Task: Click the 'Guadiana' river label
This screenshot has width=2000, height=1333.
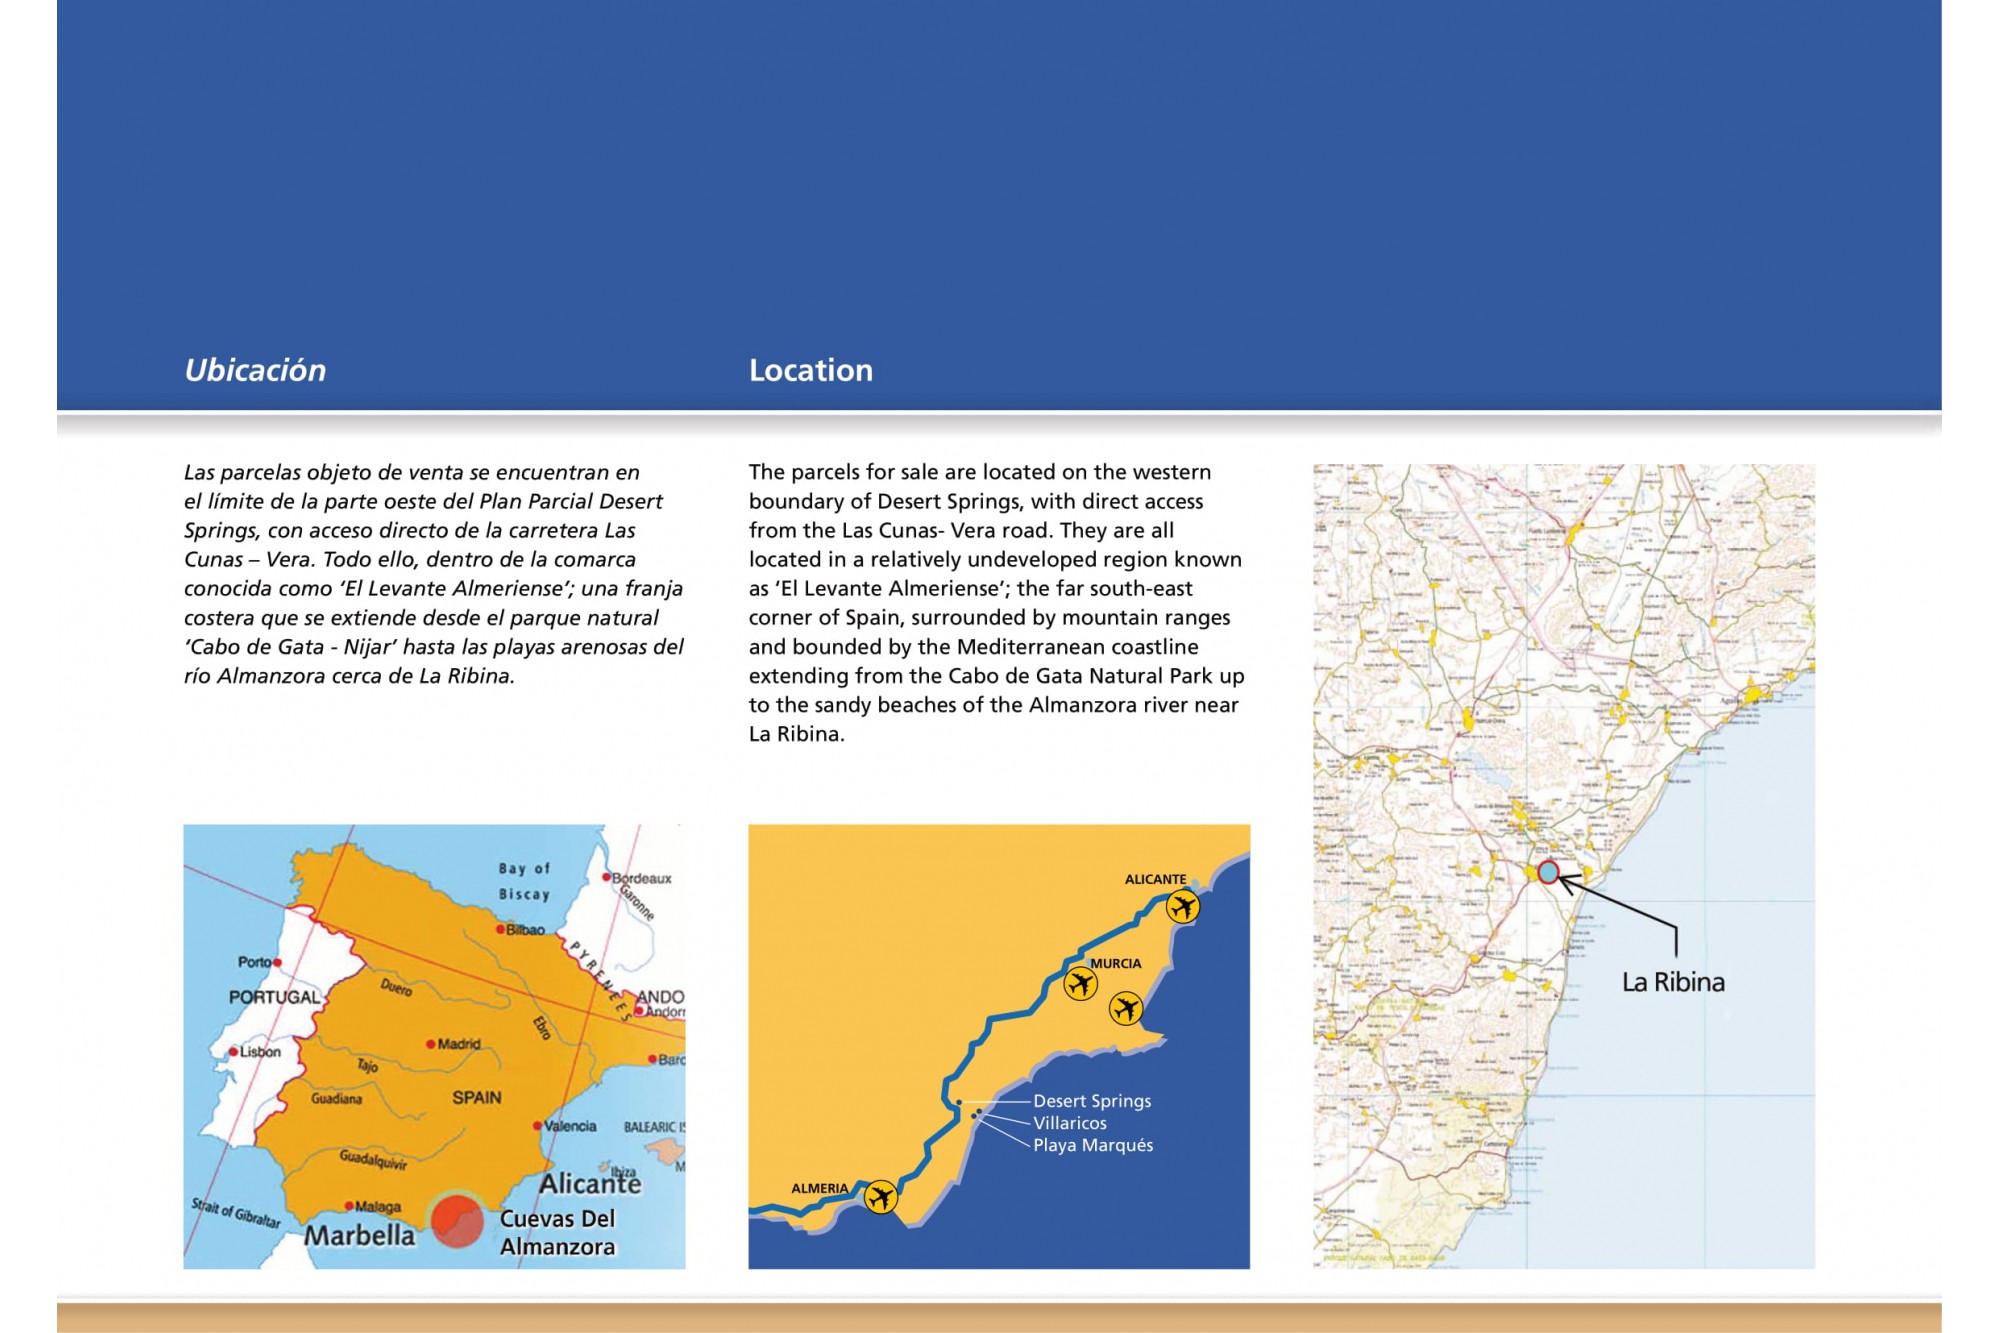Action: pos(336,1099)
